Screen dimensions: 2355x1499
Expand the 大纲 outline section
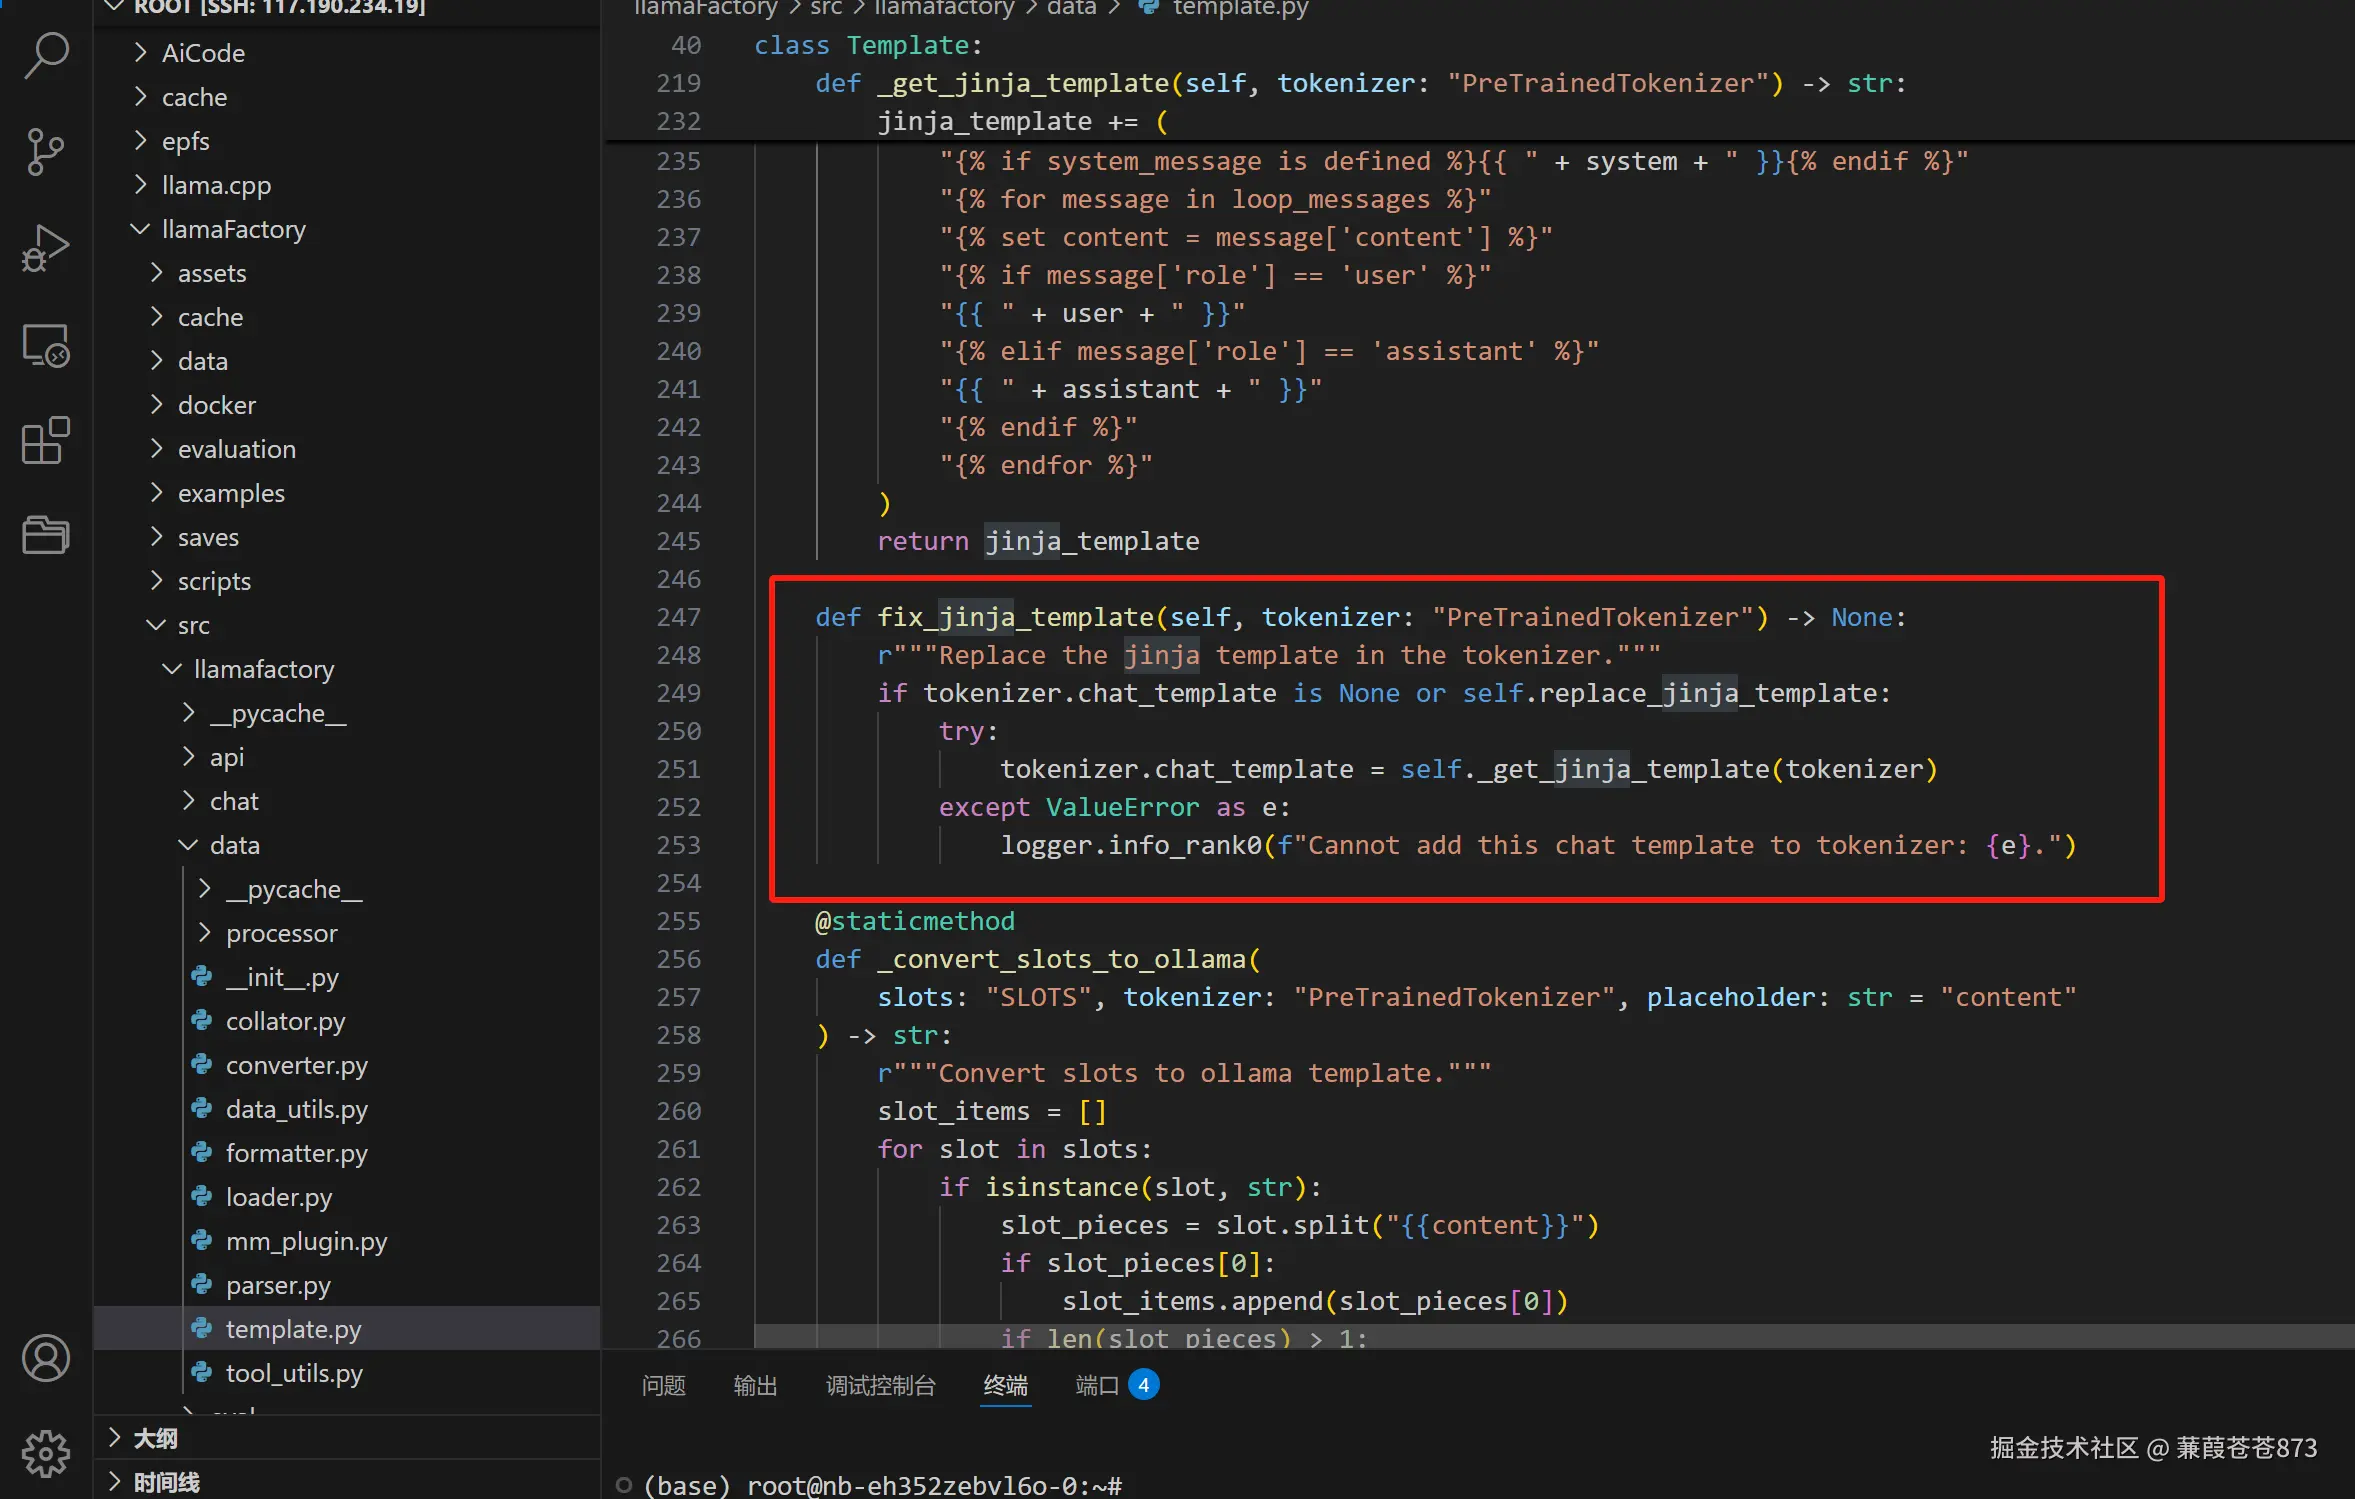tap(155, 1438)
